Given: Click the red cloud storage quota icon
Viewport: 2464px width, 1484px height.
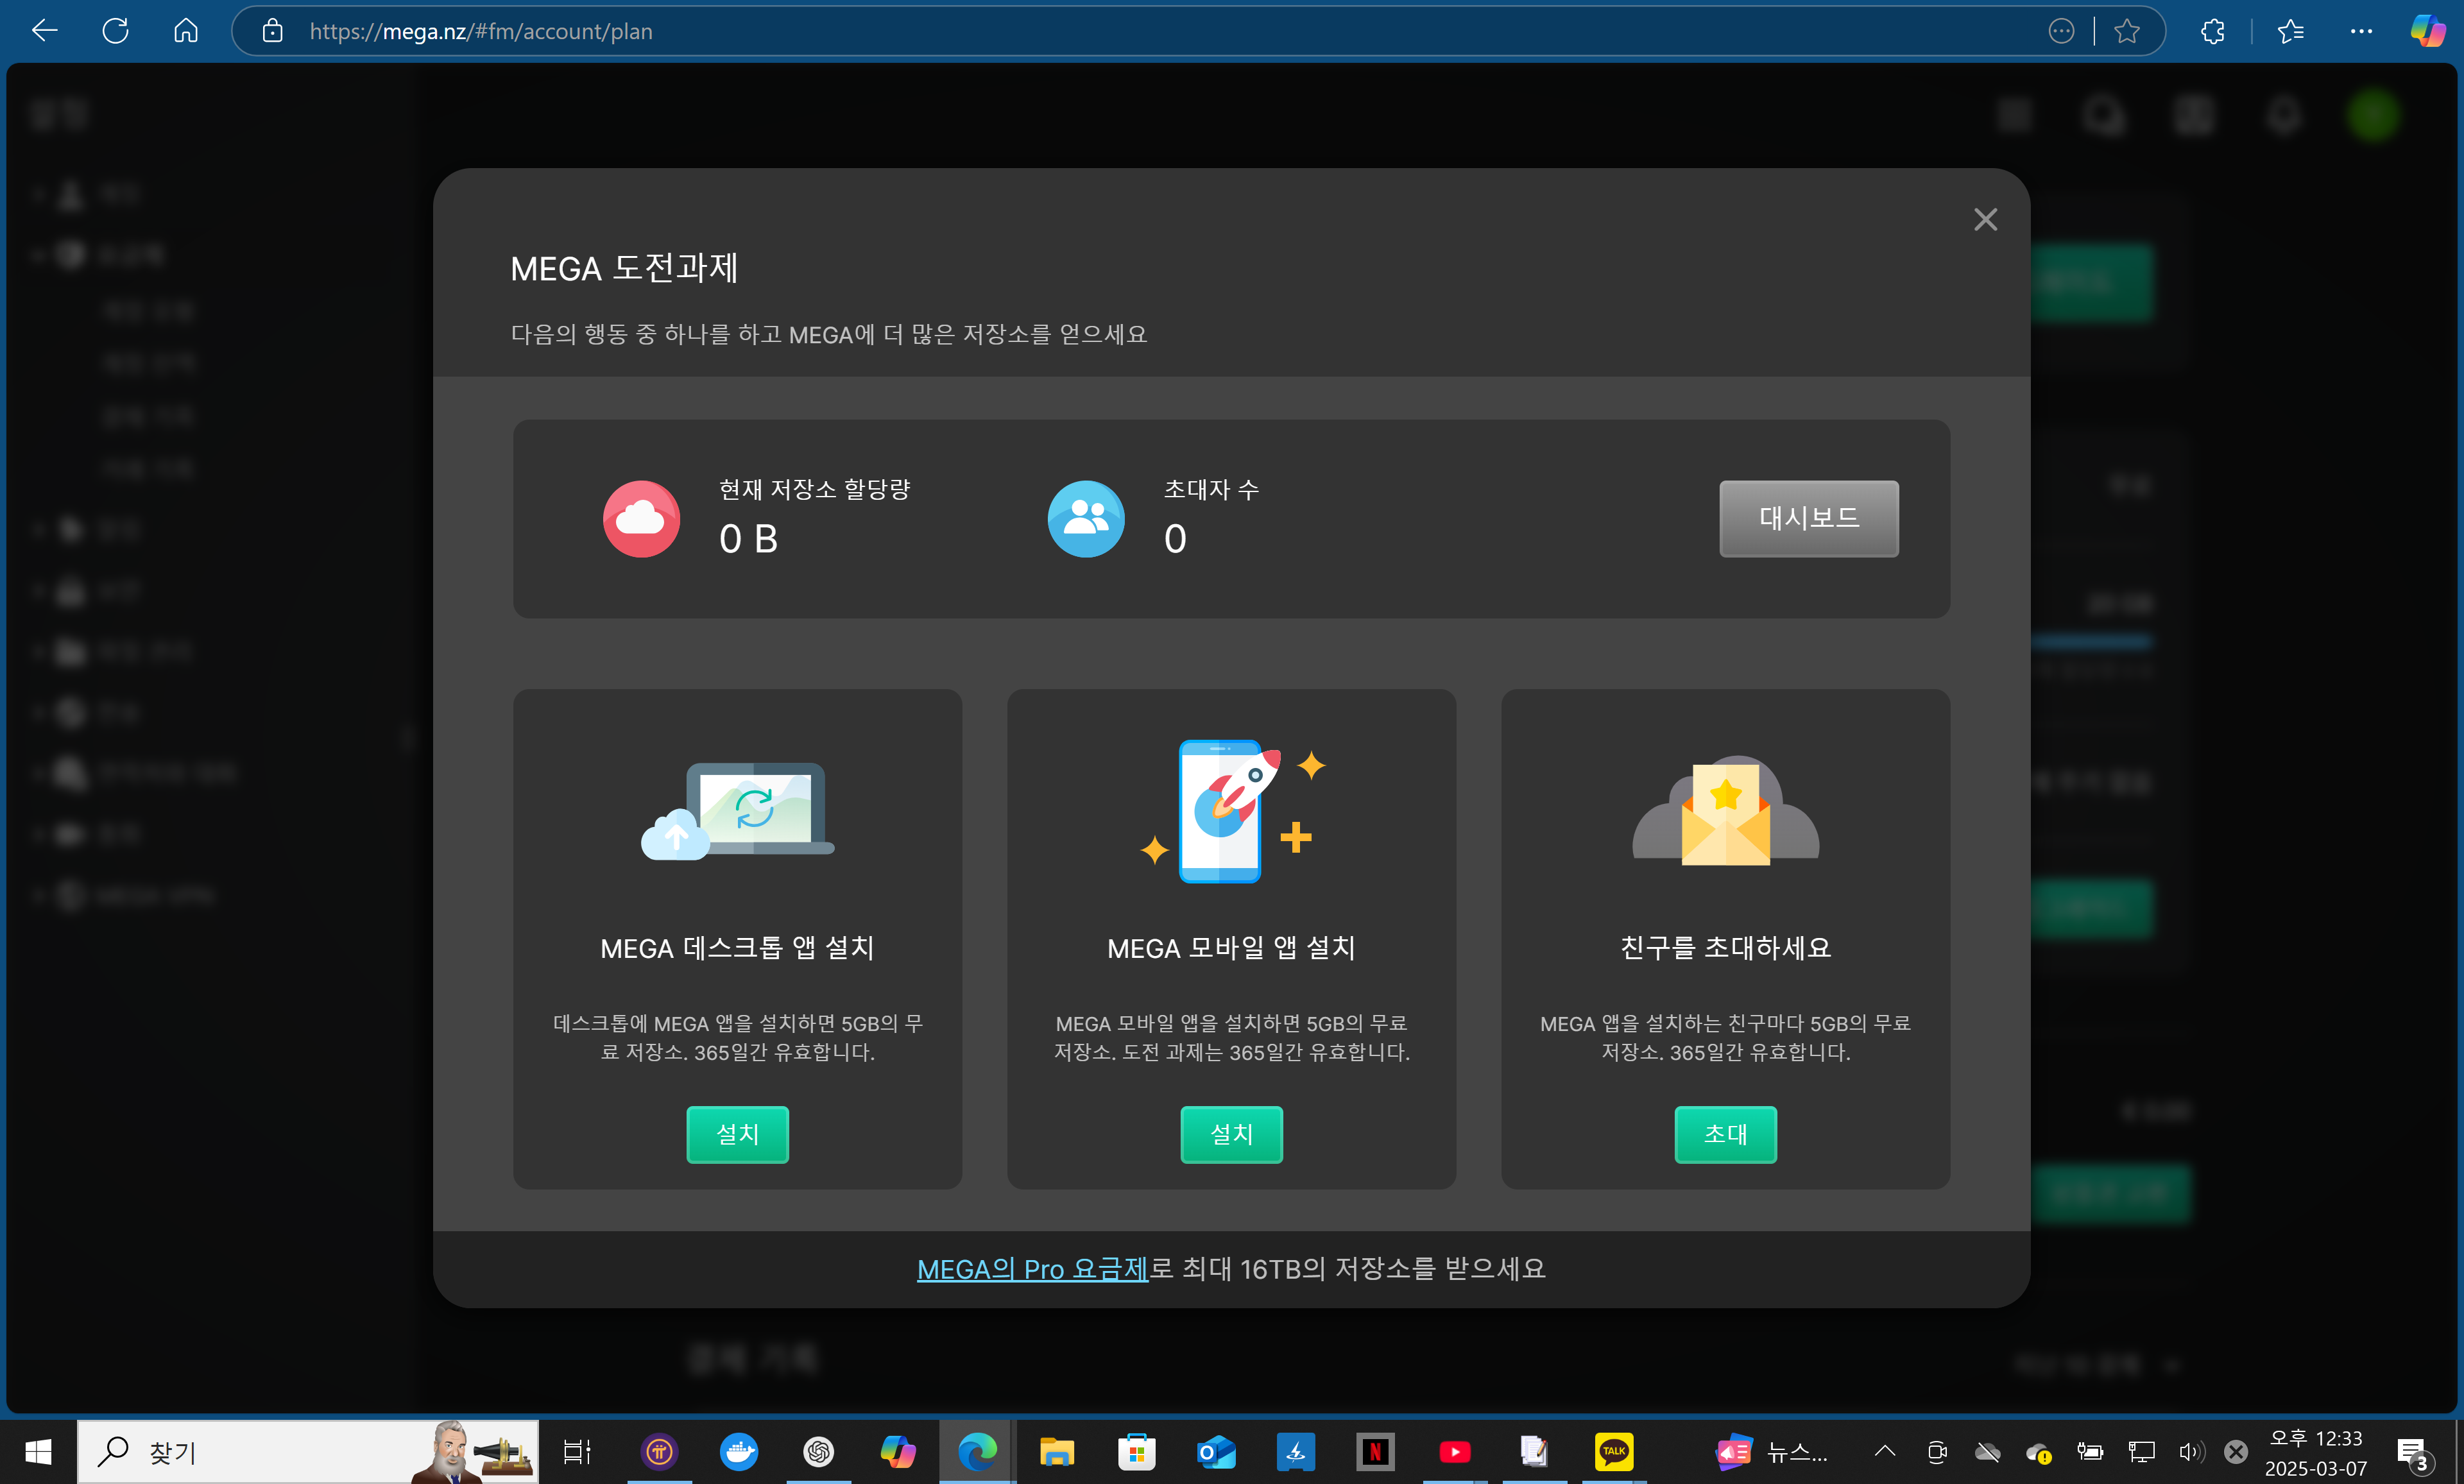Looking at the screenshot, I should (x=641, y=518).
